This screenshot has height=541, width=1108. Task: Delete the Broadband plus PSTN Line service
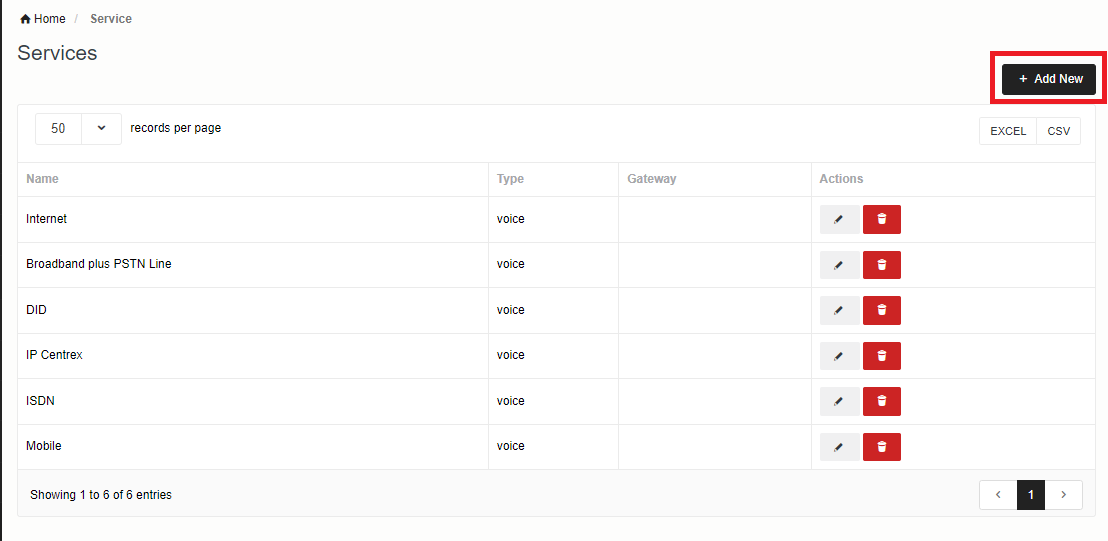point(881,265)
